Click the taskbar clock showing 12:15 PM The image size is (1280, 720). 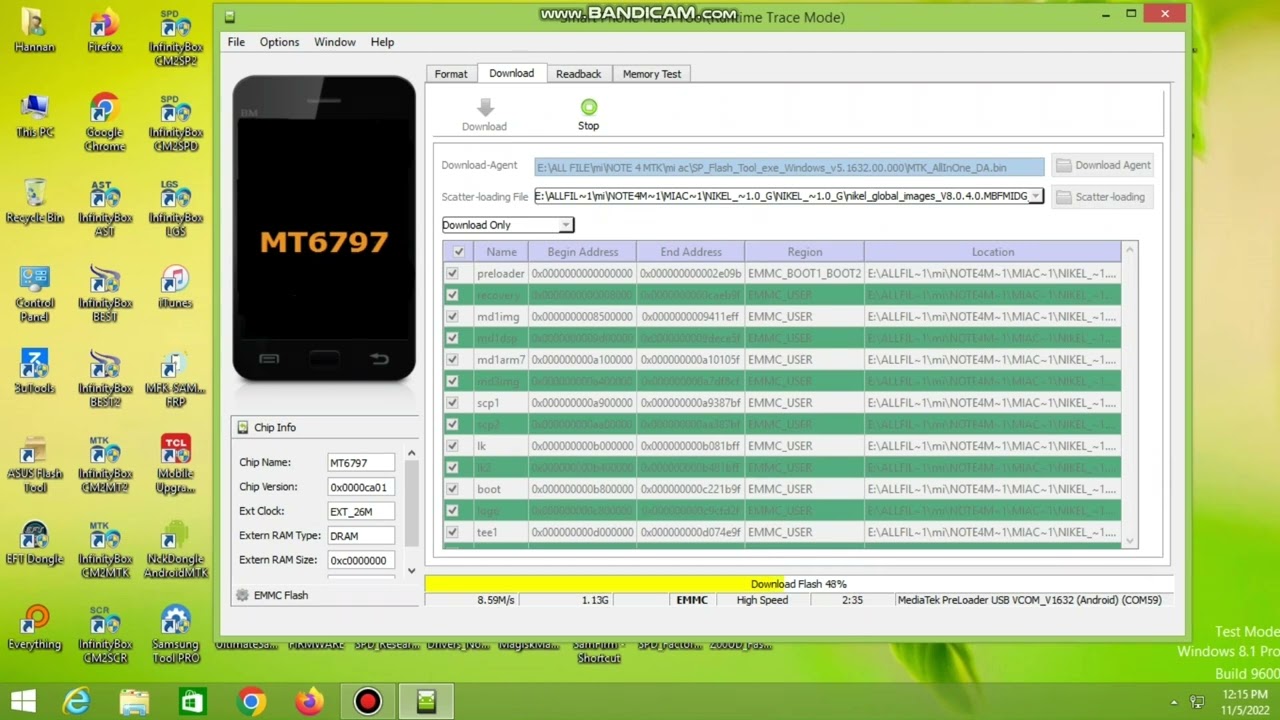coord(1243,701)
